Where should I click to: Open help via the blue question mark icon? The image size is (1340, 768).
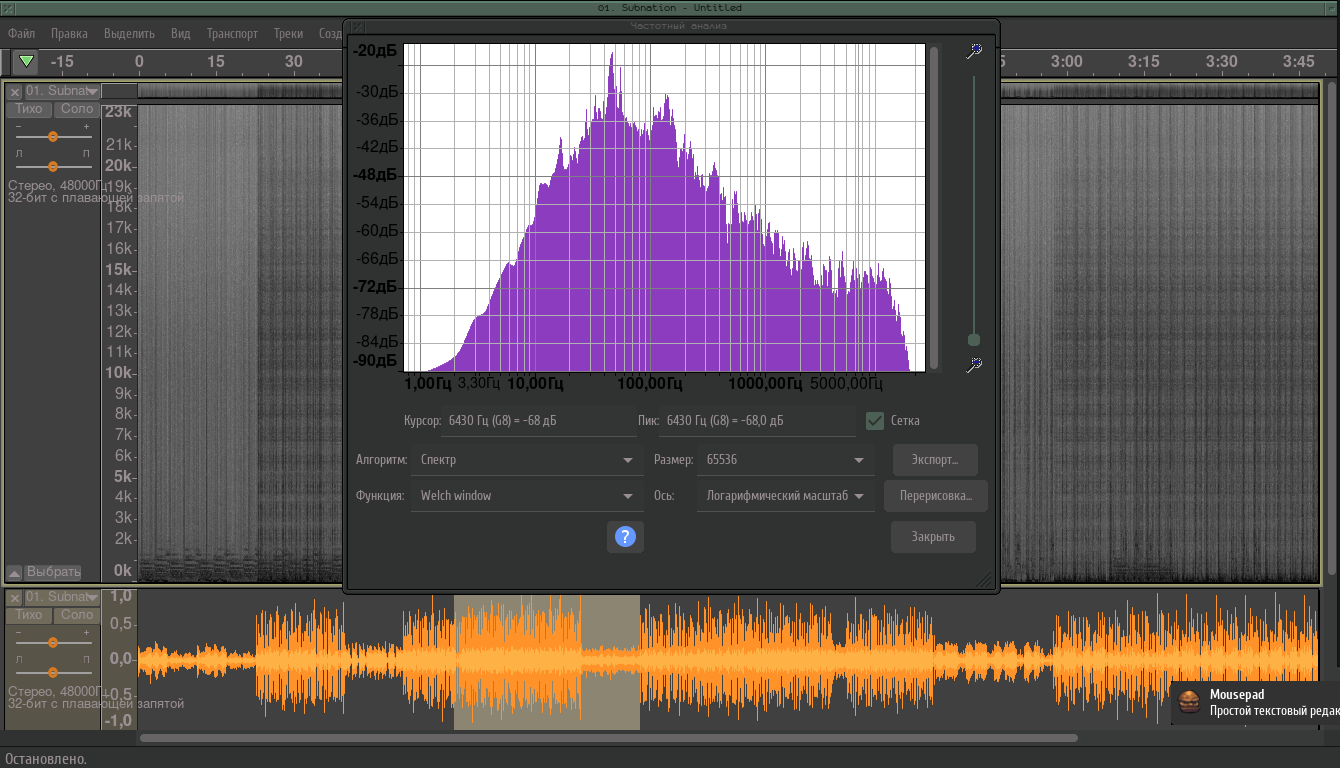(625, 537)
